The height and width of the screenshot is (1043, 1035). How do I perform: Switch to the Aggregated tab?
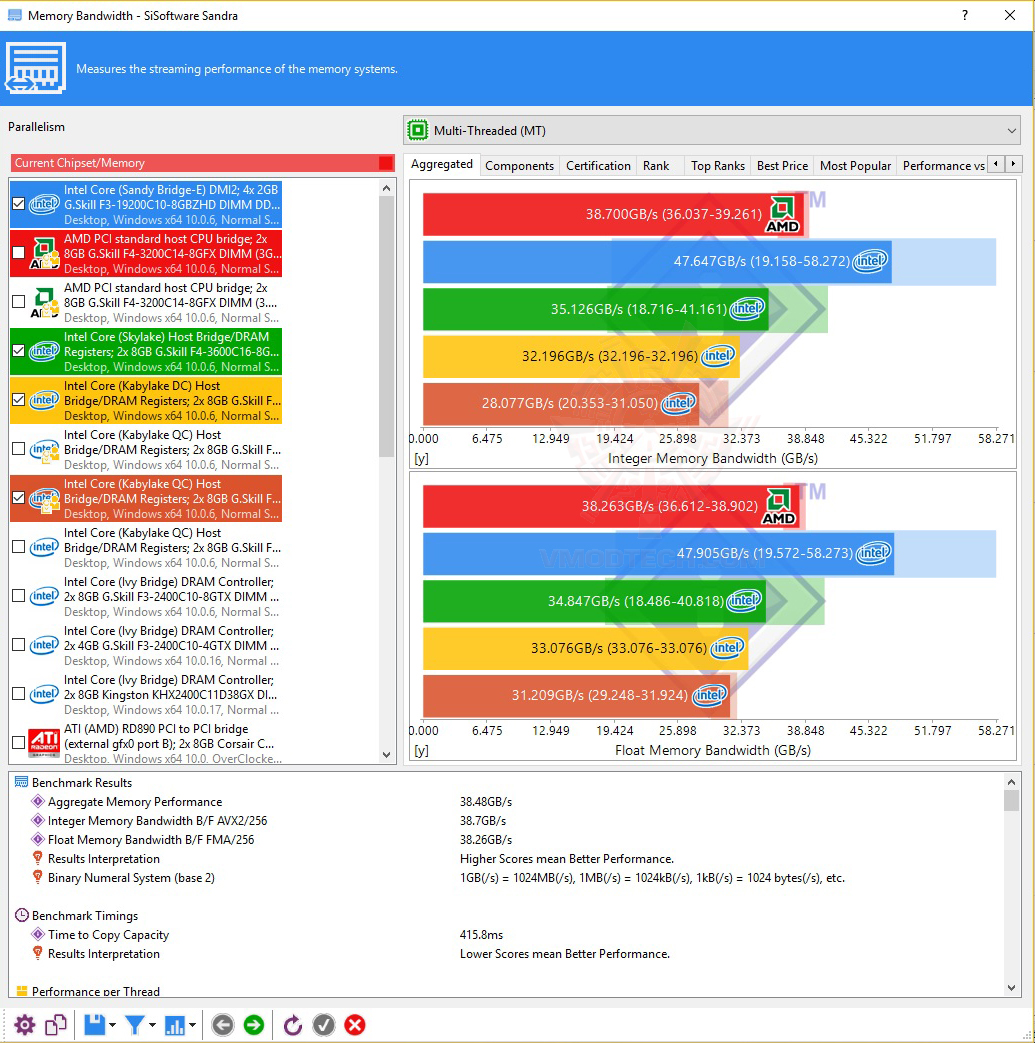tap(442, 164)
